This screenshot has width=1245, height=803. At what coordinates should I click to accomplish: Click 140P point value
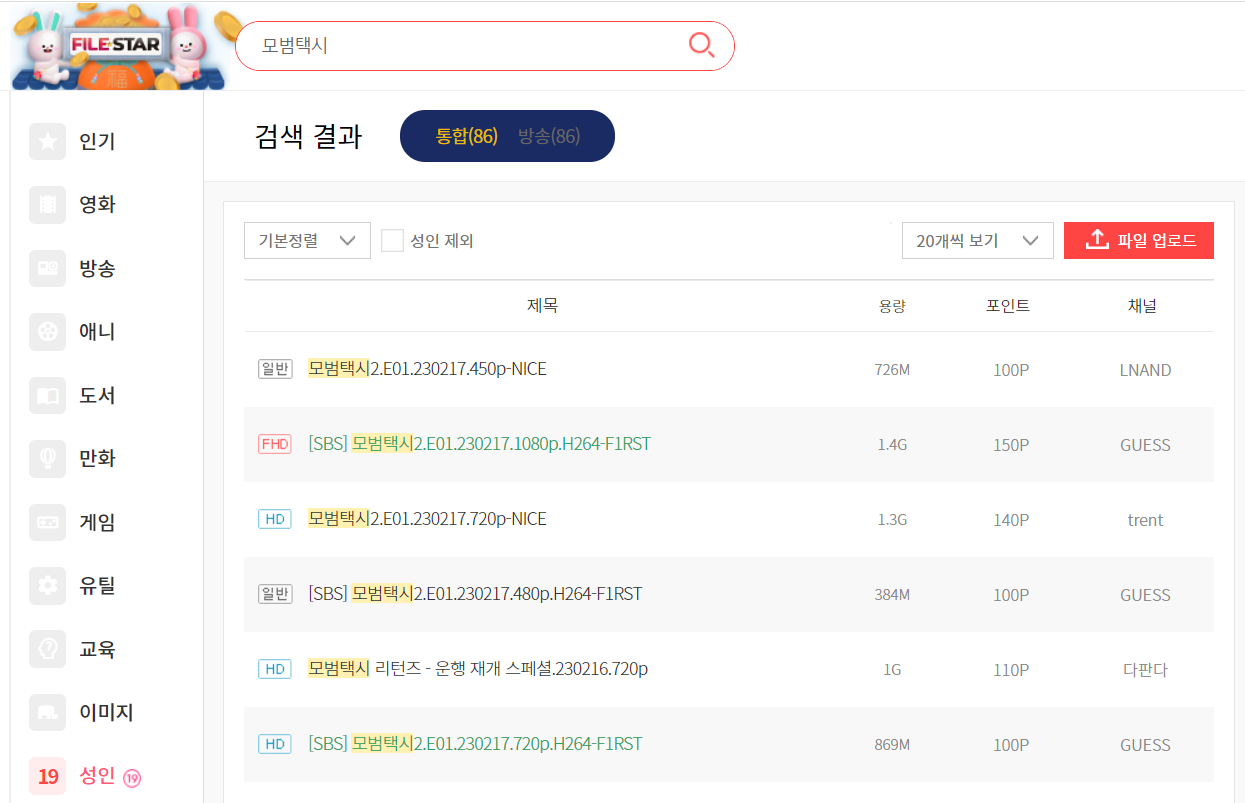[x=1011, y=520]
